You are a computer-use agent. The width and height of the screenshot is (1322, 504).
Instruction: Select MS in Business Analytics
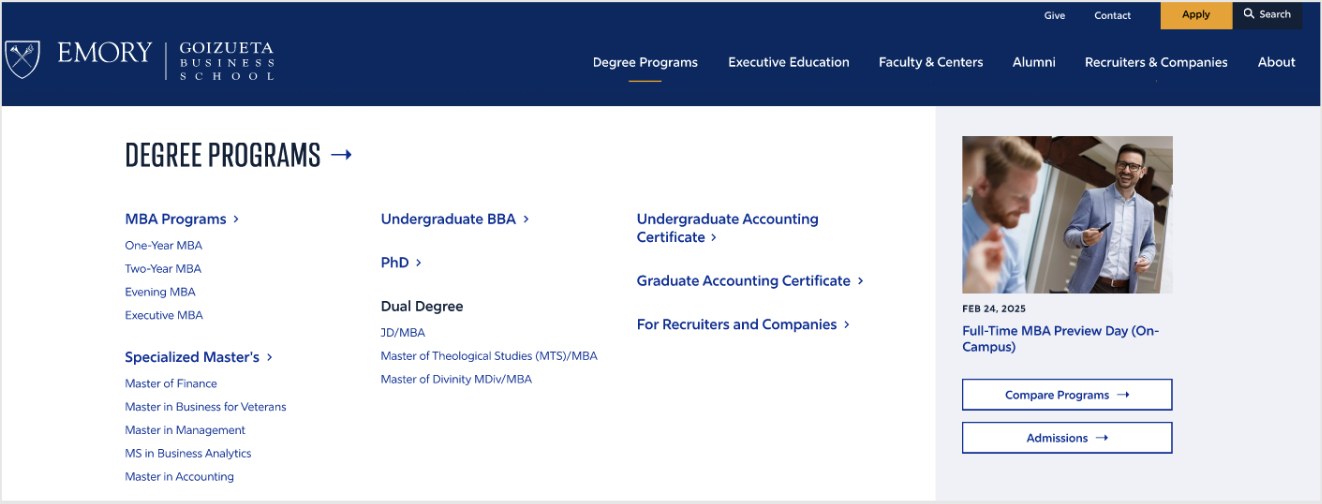(x=188, y=454)
